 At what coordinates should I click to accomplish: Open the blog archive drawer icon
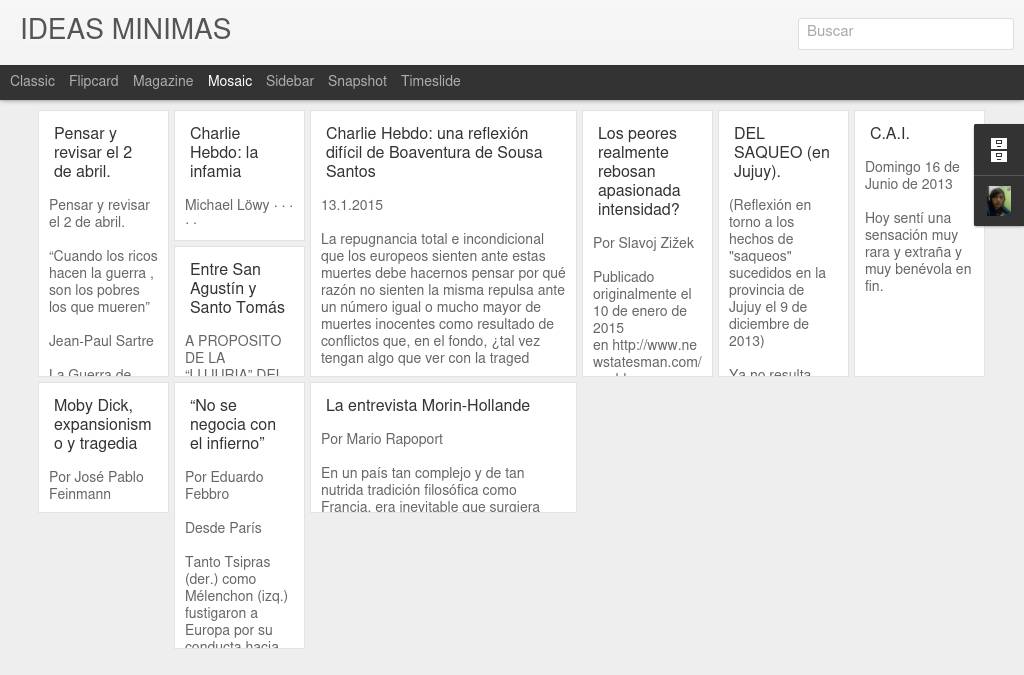[x=998, y=151]
